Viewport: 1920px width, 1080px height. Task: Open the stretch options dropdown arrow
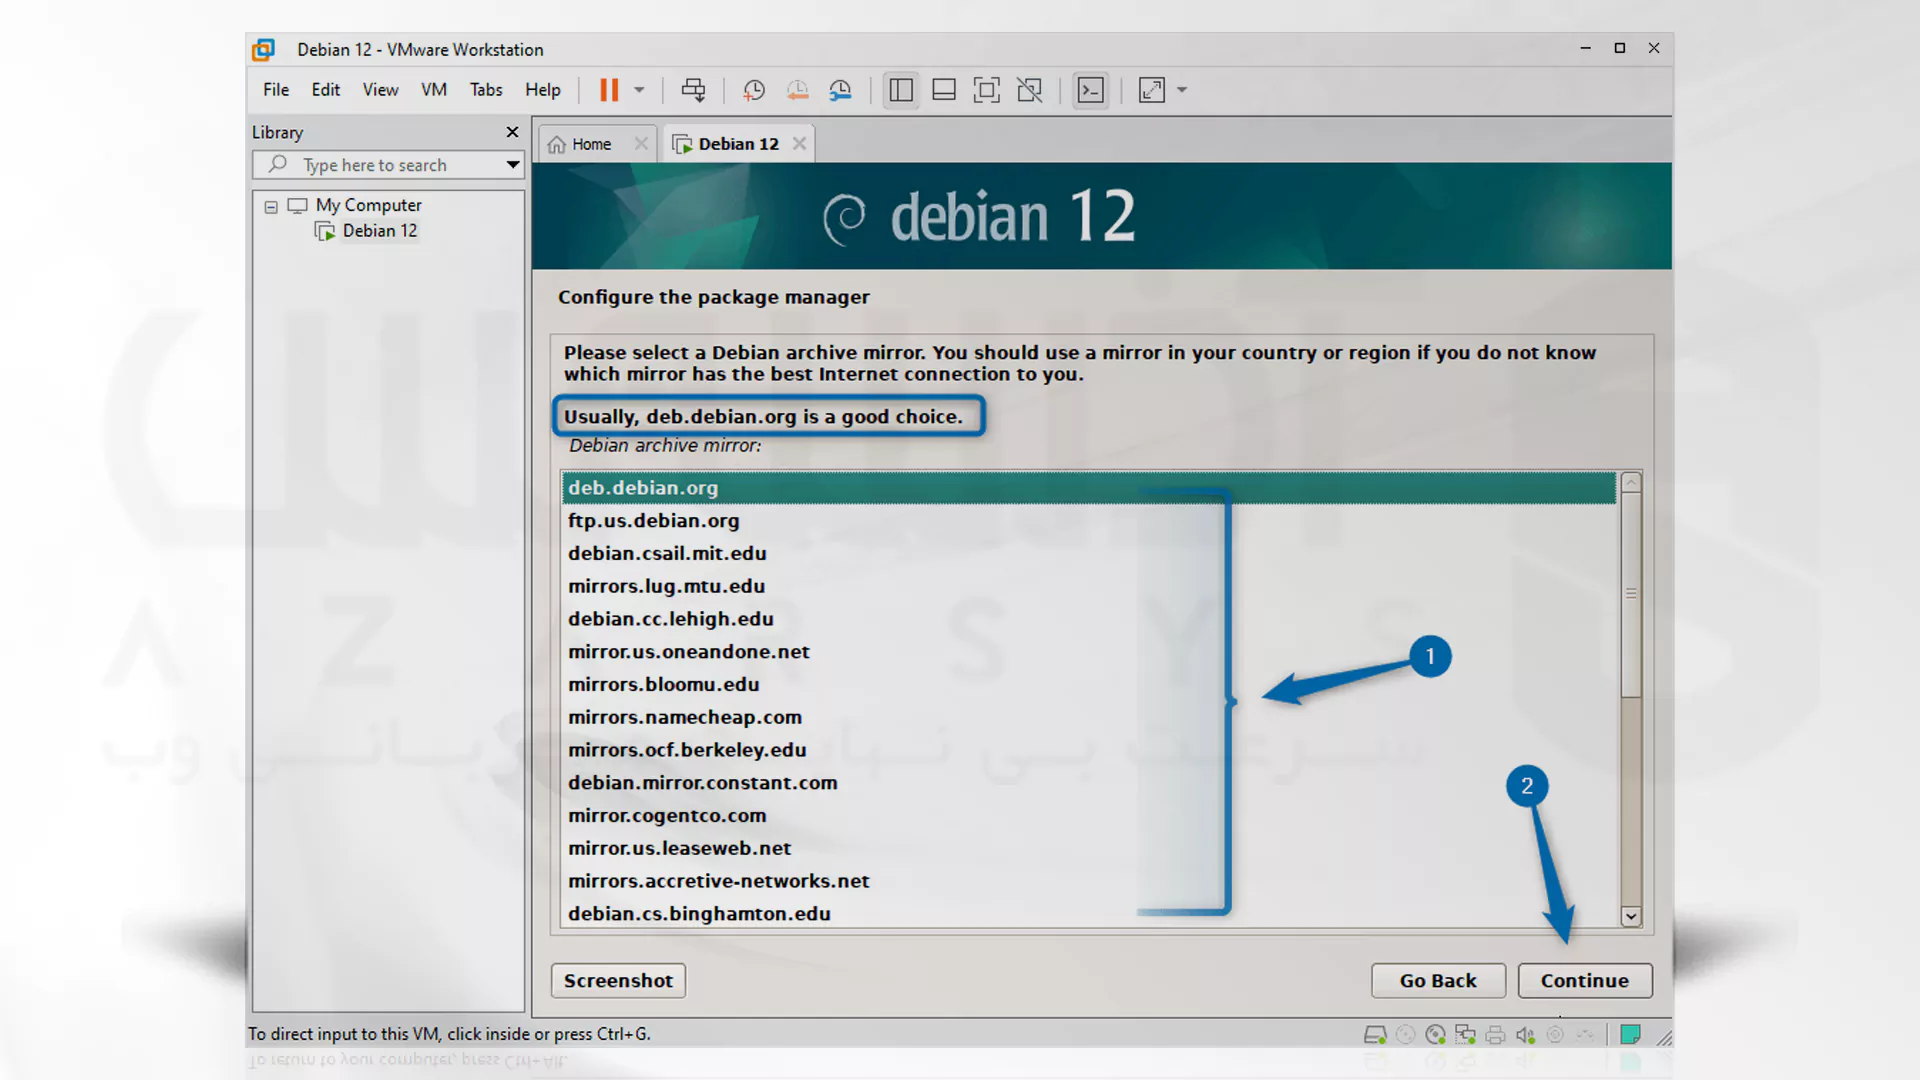[x=1182, y=90]
